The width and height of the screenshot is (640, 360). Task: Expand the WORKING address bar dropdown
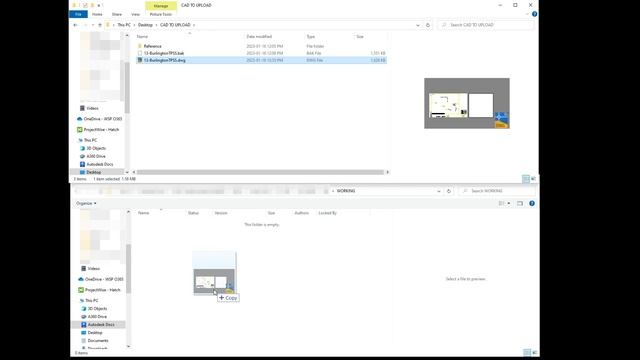[x=439, y=191]
